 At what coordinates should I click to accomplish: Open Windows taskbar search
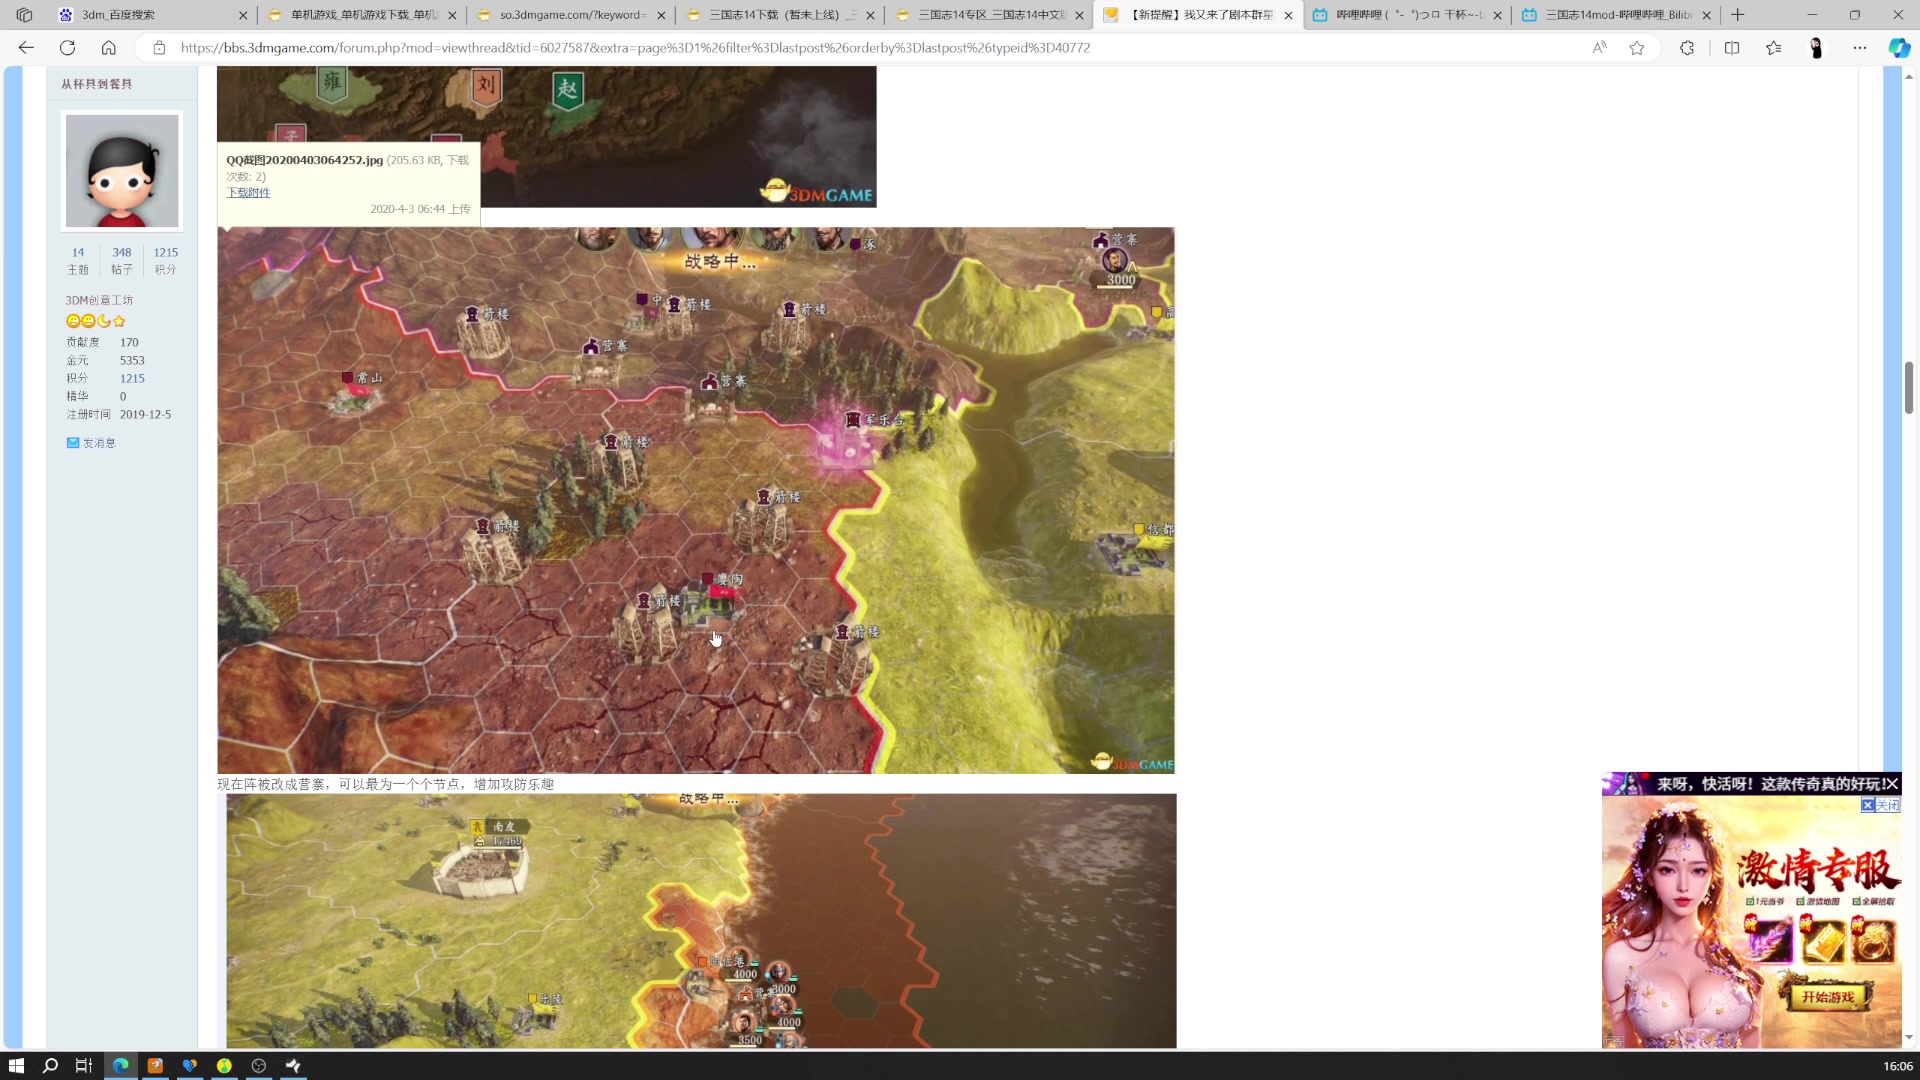pyautogui.click(x=50, y=1066)
